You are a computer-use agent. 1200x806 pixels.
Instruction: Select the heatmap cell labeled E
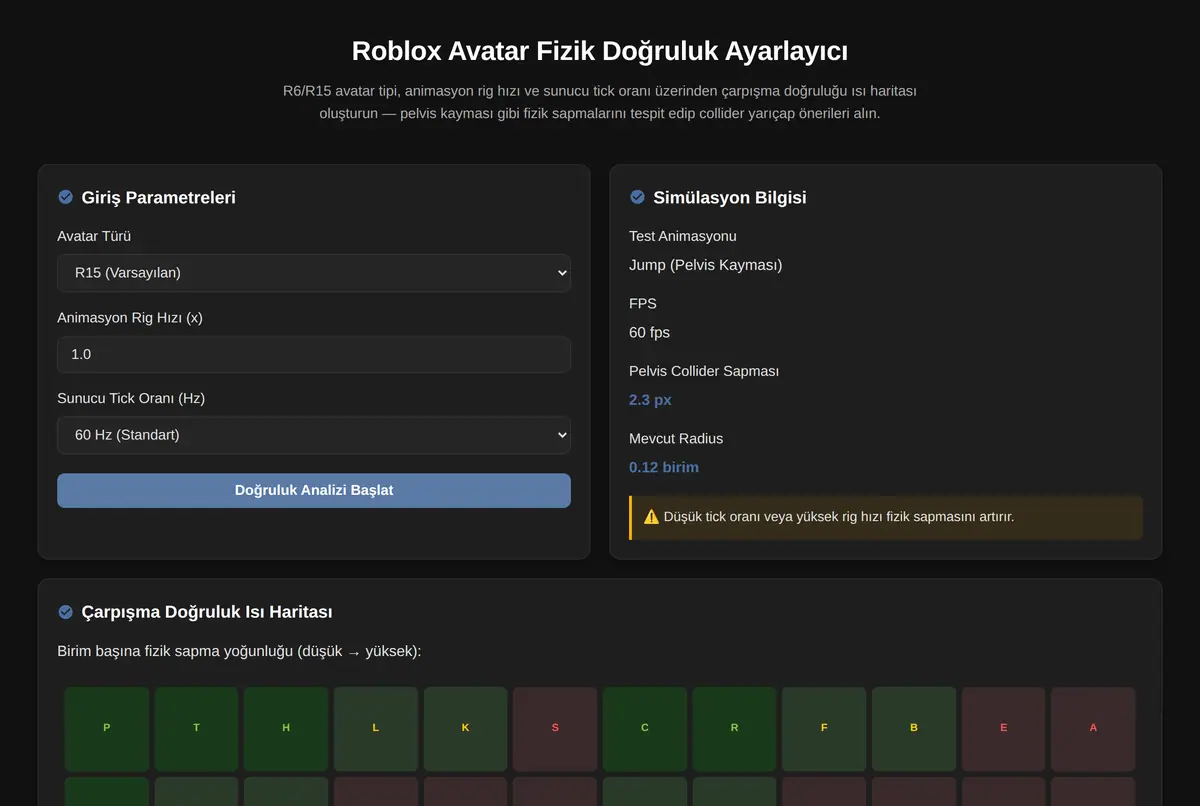click(x=1003, y=728)
